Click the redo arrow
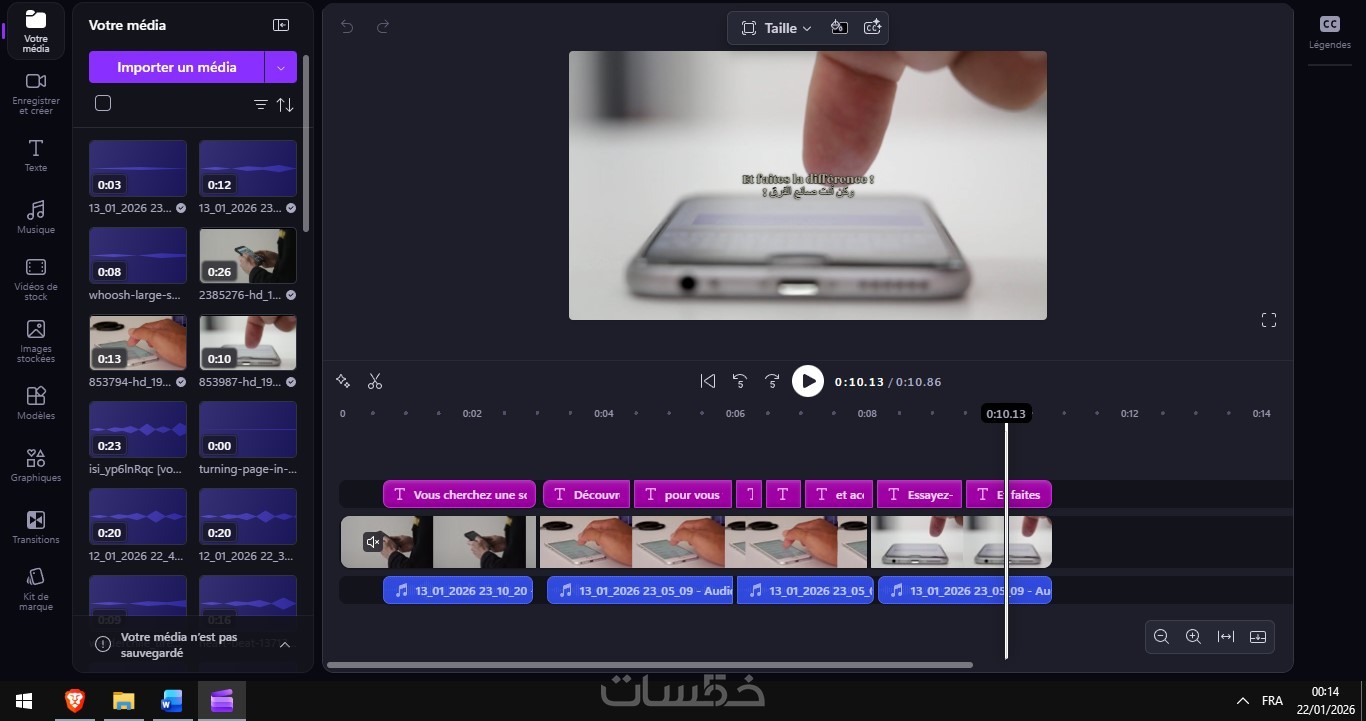This screenshot has height=721, width=1366. [383, 27]
